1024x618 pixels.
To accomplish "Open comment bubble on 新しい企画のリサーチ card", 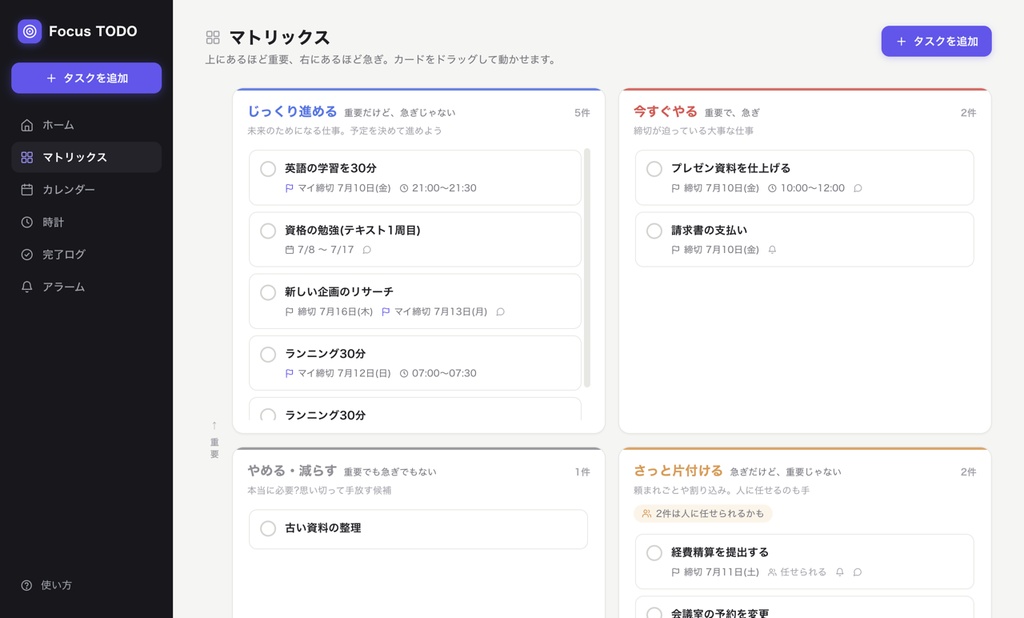I will [x=500, y=312].
